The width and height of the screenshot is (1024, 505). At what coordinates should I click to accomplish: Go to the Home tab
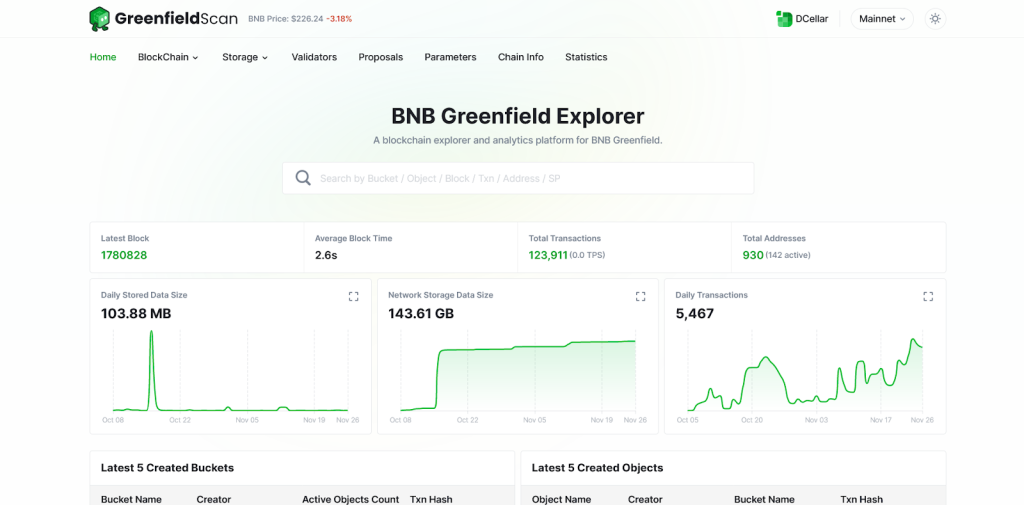pos(103,57)
